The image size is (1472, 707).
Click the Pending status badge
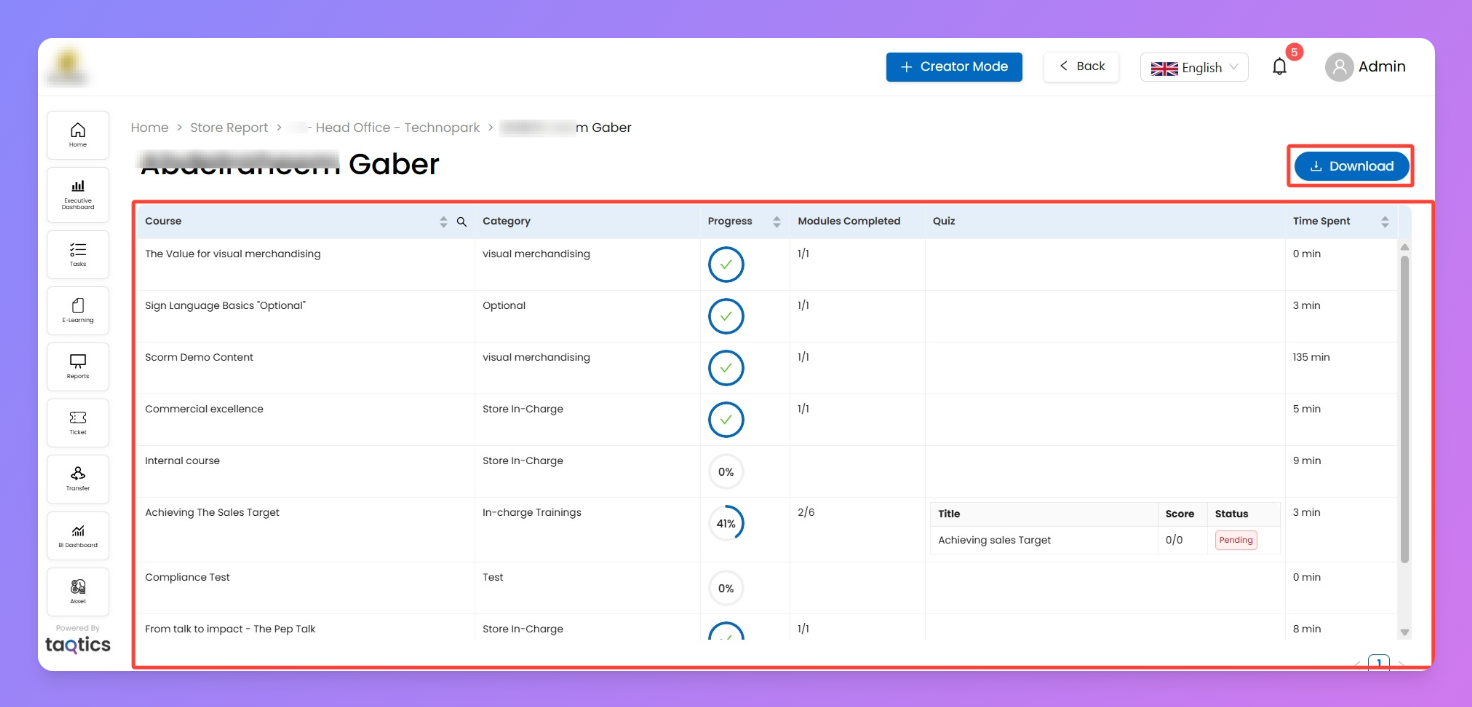1236,540
